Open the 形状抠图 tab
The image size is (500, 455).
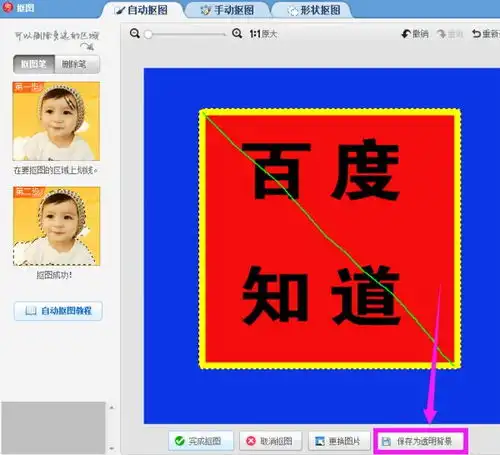click(x=313, y=10)
